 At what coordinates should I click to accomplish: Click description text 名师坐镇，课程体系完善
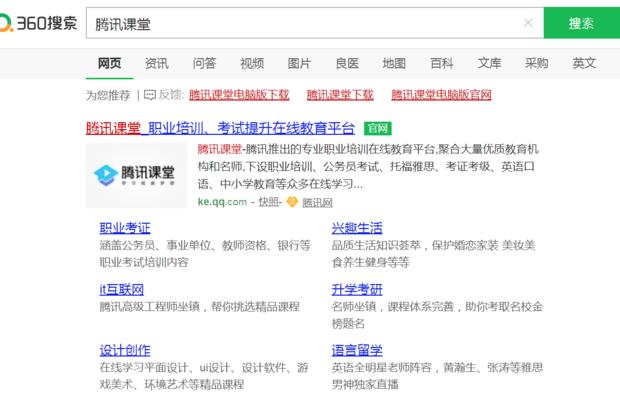[393, 306]
